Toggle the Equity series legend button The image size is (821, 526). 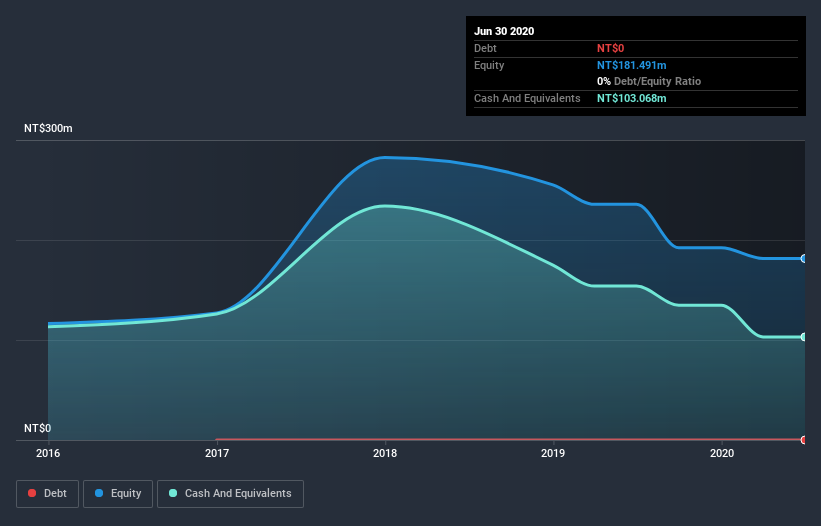(x=118, y=494)
